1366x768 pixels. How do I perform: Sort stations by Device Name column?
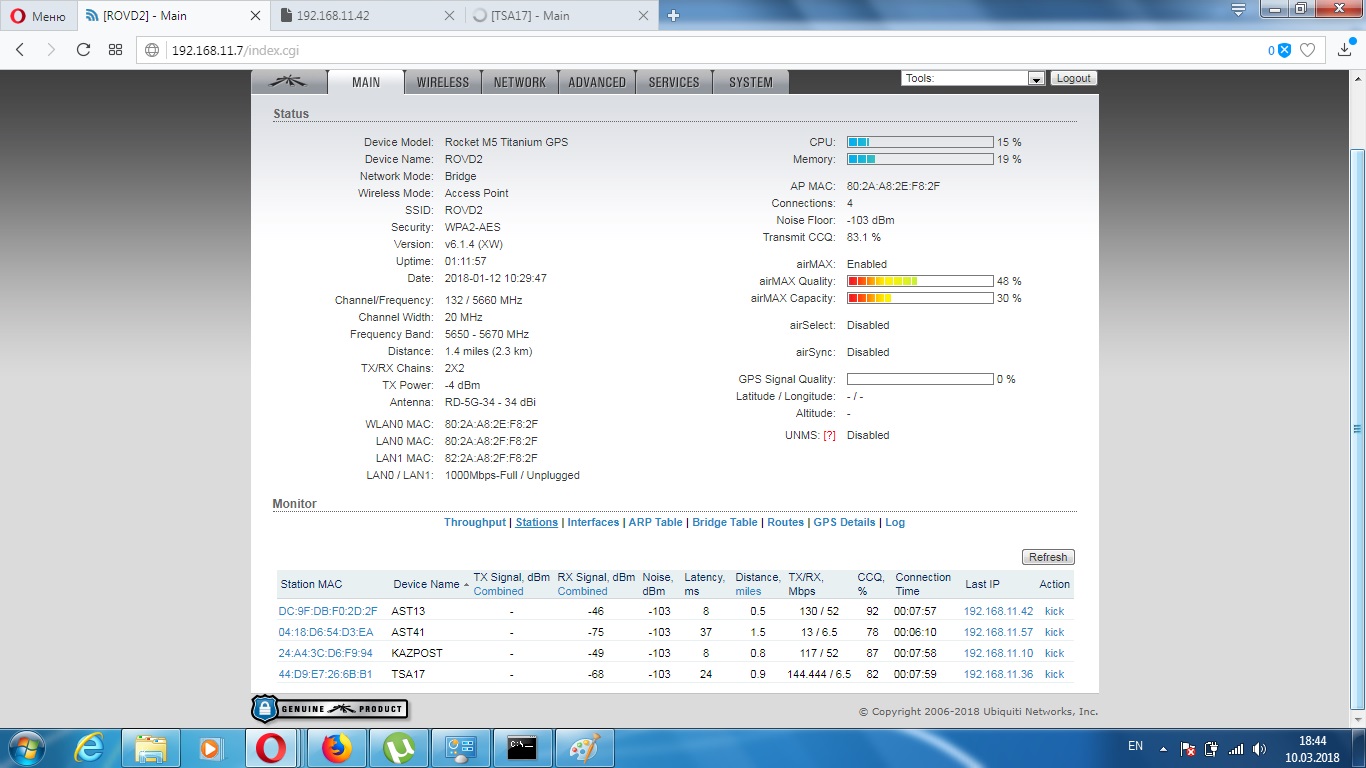tap(425, 584)
